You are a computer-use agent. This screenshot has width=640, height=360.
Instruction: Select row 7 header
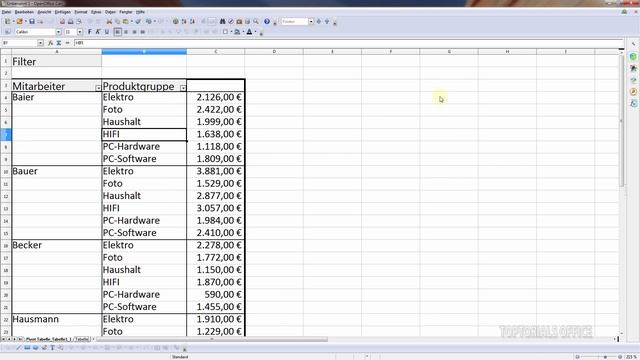coord(6,134)
